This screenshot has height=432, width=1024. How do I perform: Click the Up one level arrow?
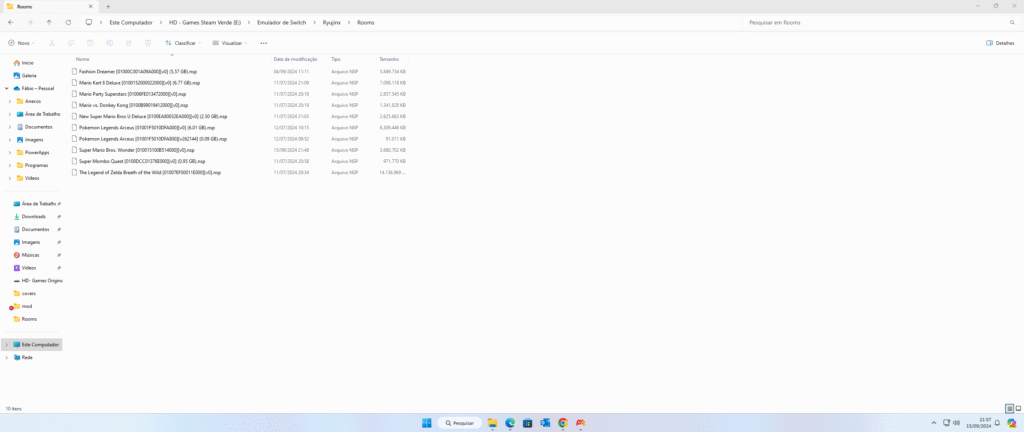(x=49, y=22)
